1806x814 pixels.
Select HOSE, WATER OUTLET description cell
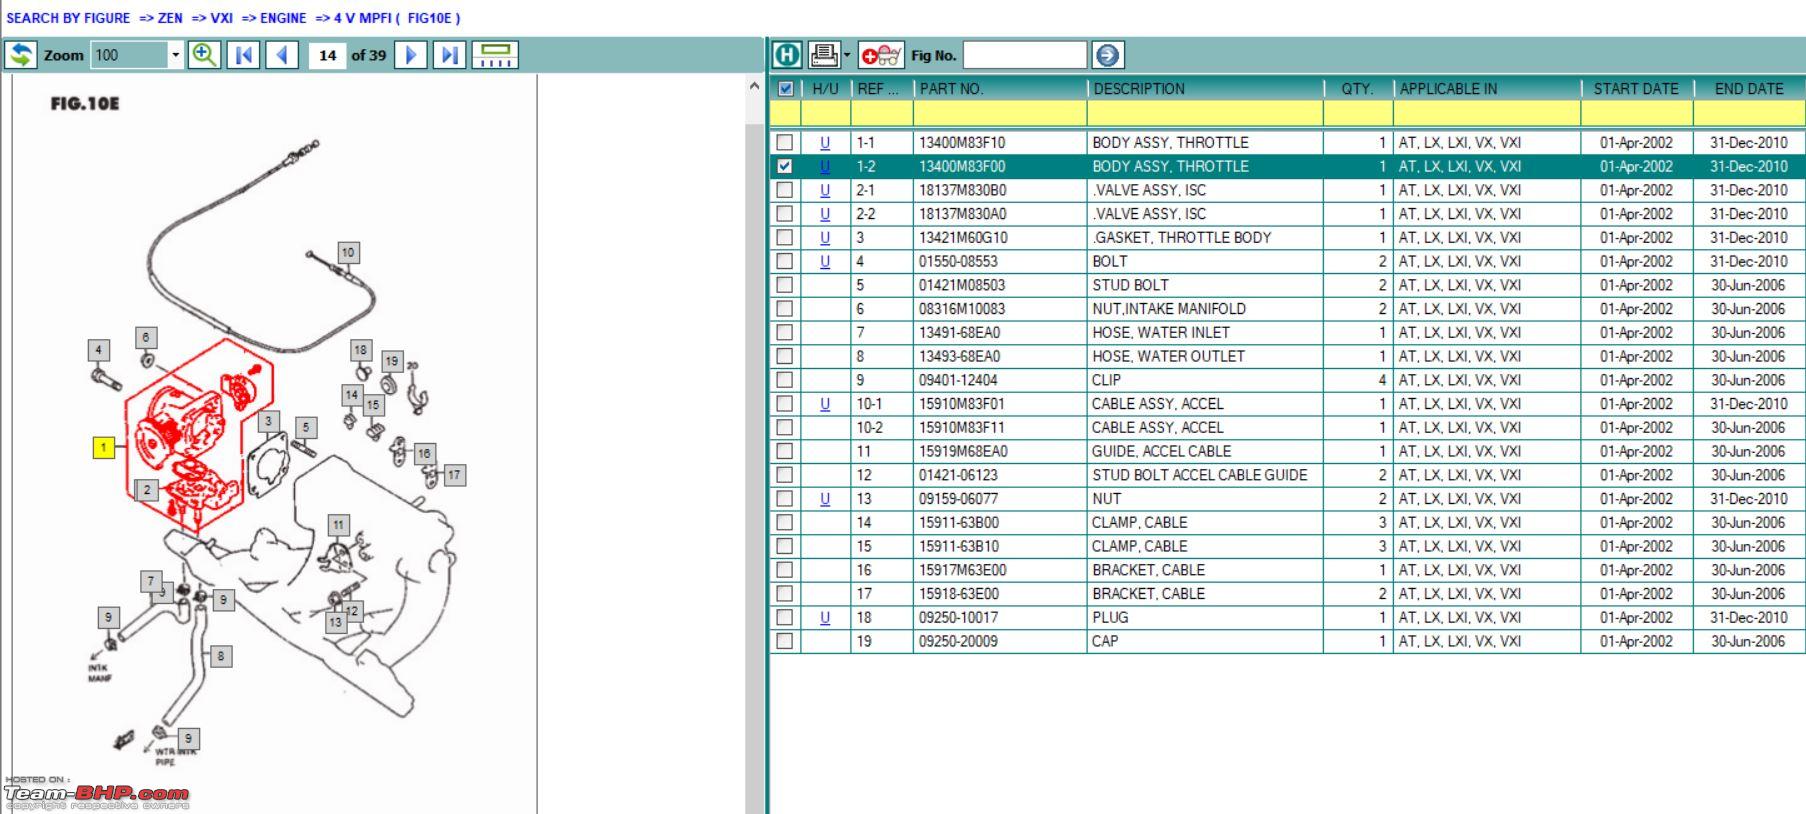point(1205,356)
